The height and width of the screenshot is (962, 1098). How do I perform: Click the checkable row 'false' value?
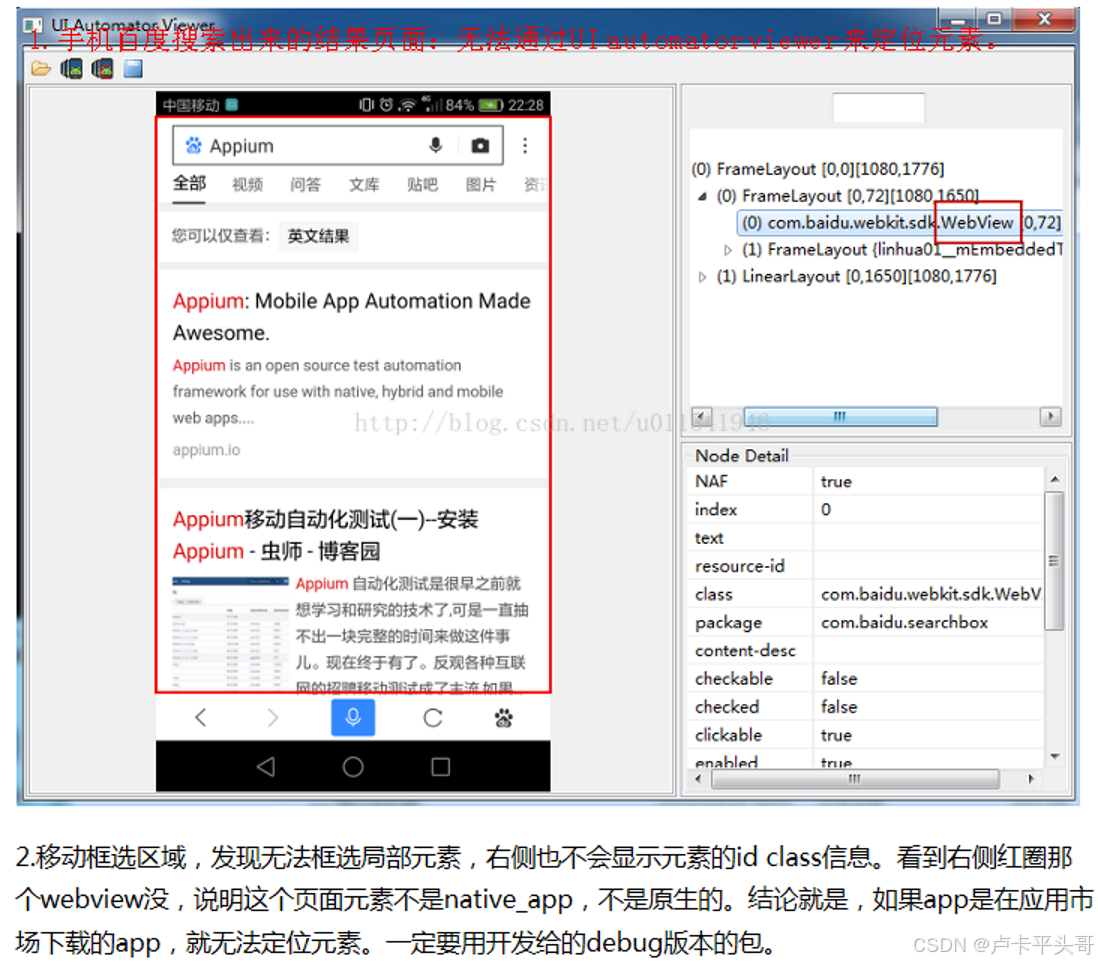[x=929, y=678]
